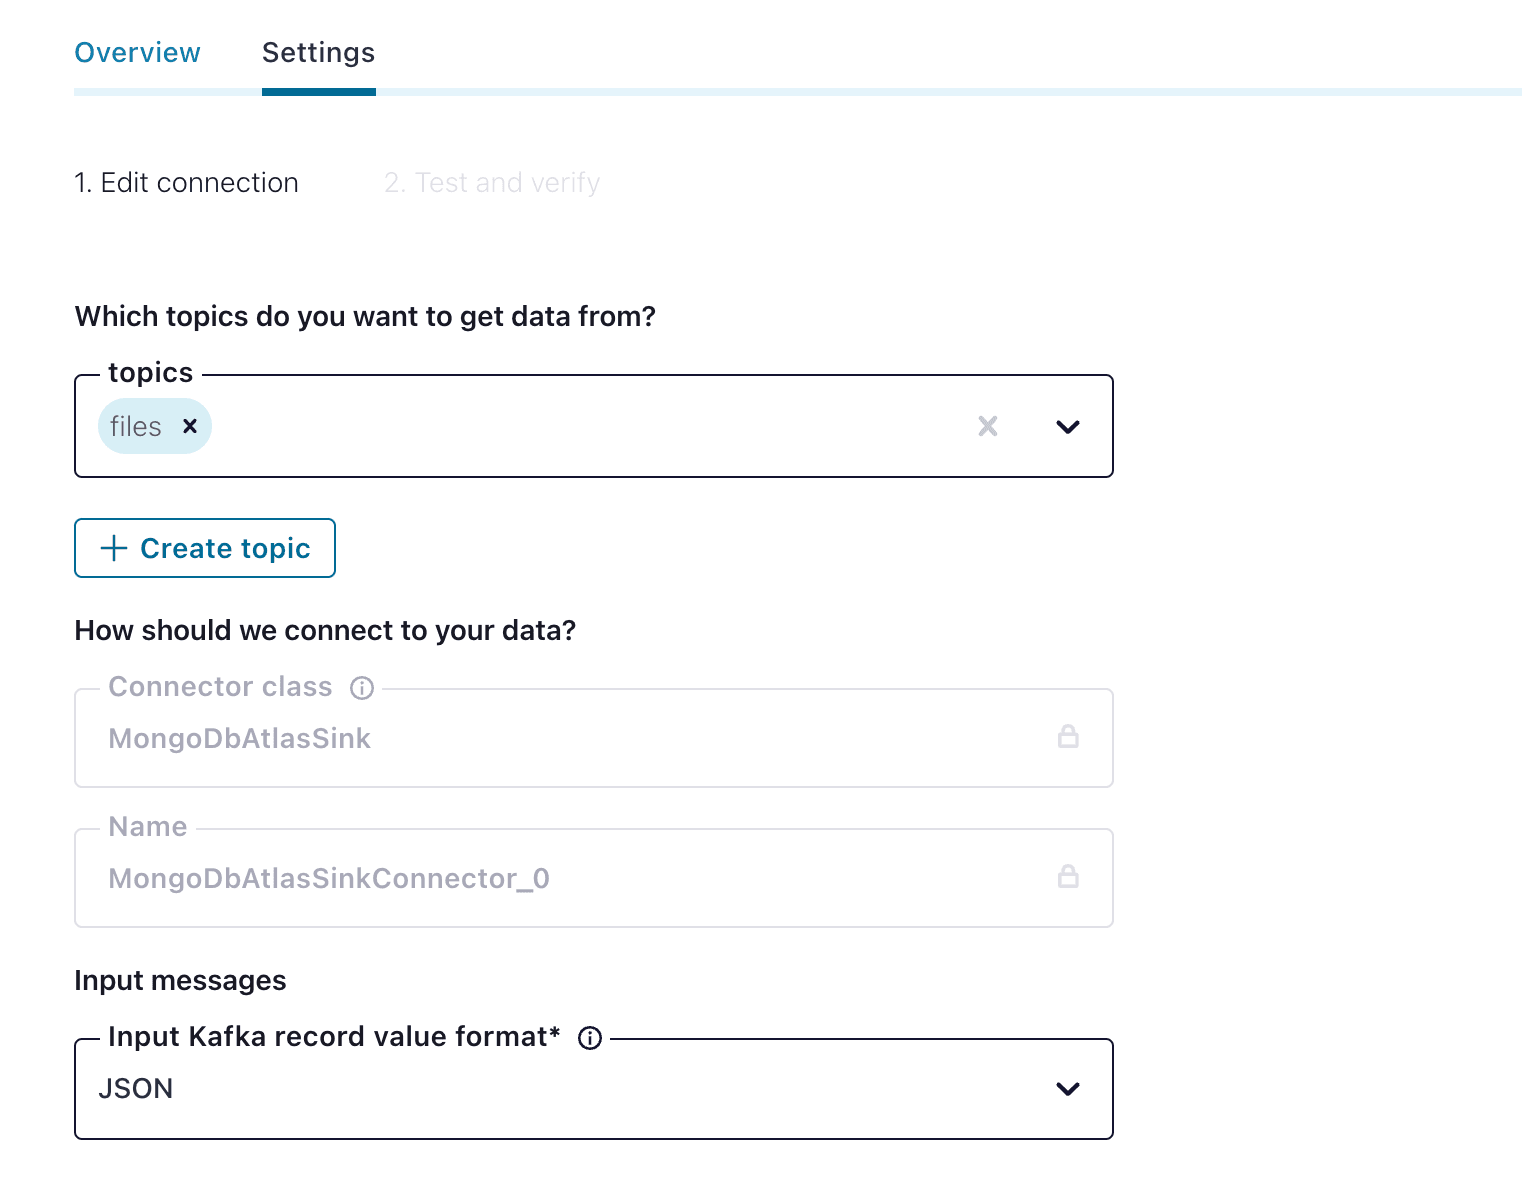
Task: Expand the topics dropdown chevron
Action: pos(1067,427)
